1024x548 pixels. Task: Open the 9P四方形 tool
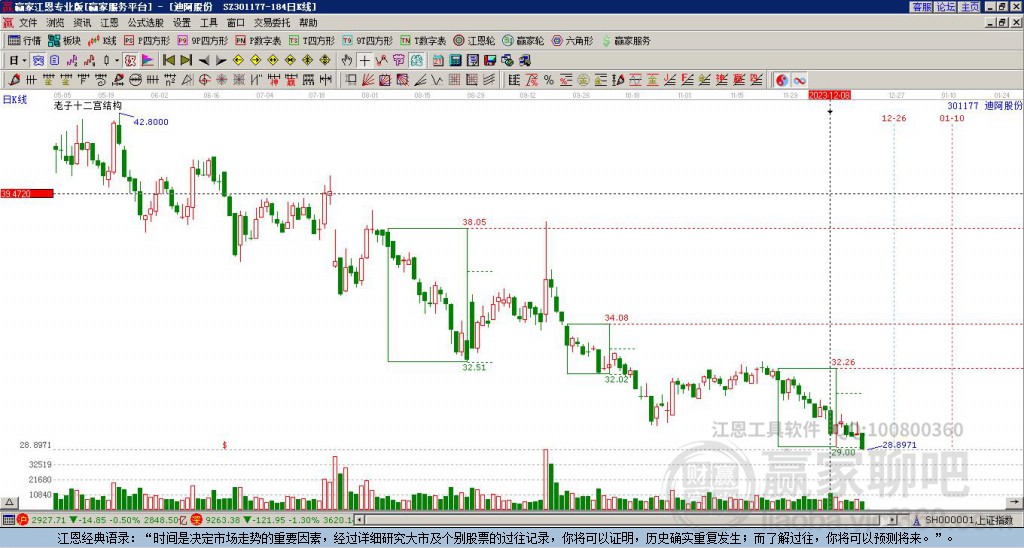[203, 40]
